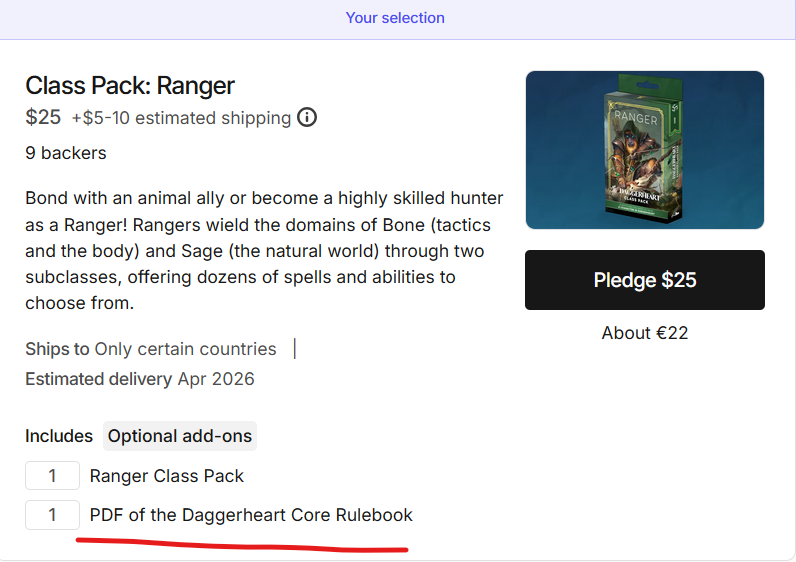The width and height of the screenshot is (796, 562).
Task: Click the estimated shipping cost text
Action: 181,118
